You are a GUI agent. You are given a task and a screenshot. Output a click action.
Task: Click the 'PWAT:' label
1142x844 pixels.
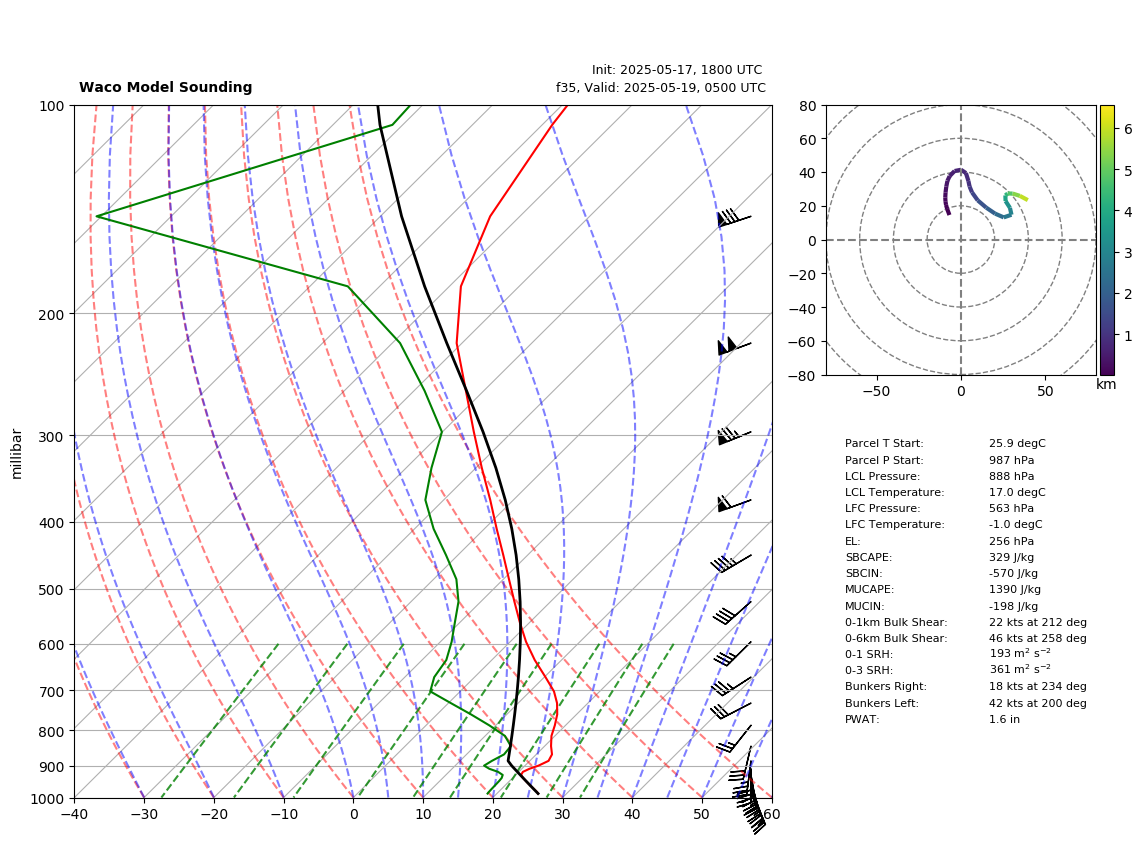tap(862, 719)
